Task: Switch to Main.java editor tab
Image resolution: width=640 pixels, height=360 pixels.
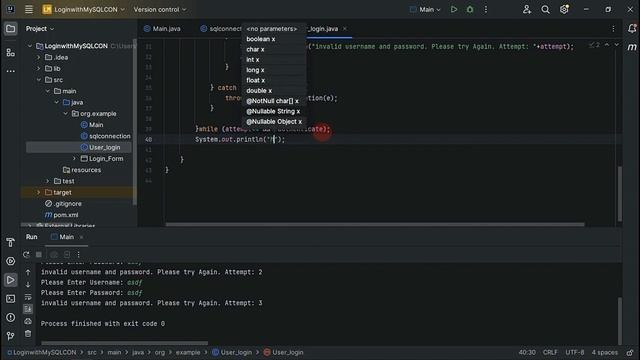Action: 162,29
